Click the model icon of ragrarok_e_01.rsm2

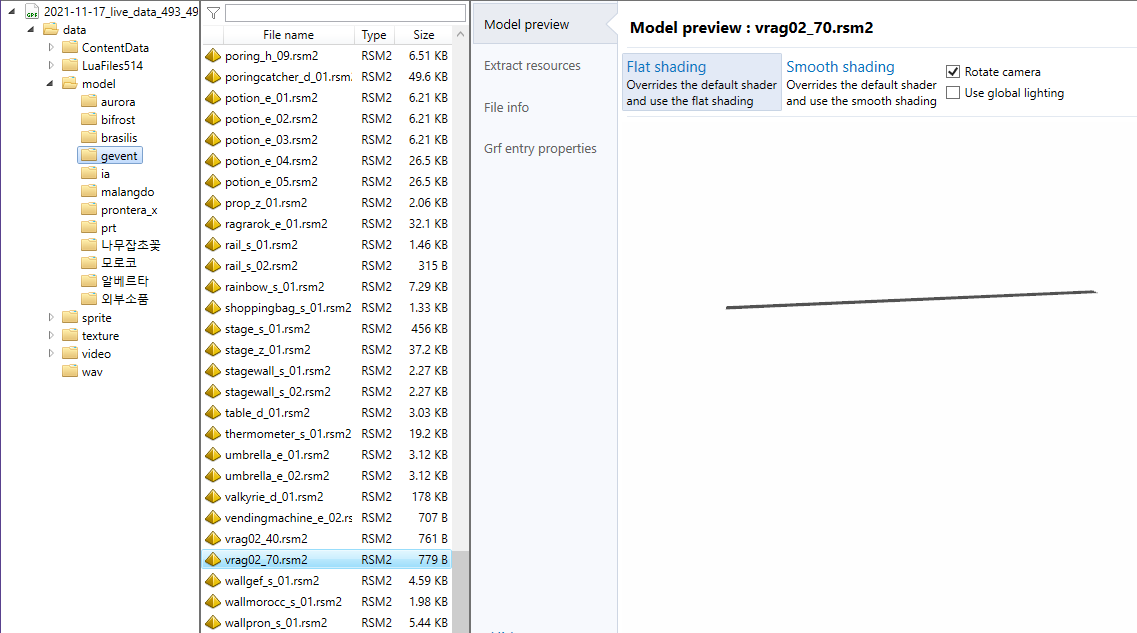pos(212,224)
